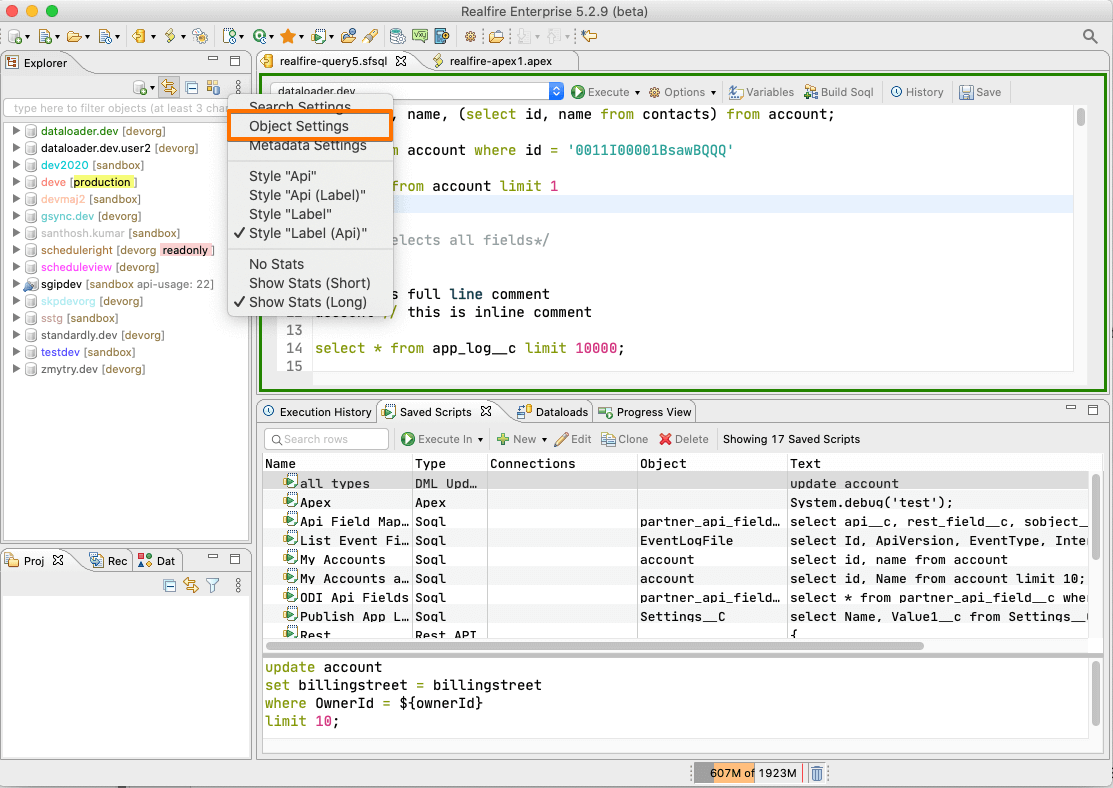Click the yellow back arrow icon in toolbar
This screenshot has width=1113, height=788.
(x=589, y=35)
